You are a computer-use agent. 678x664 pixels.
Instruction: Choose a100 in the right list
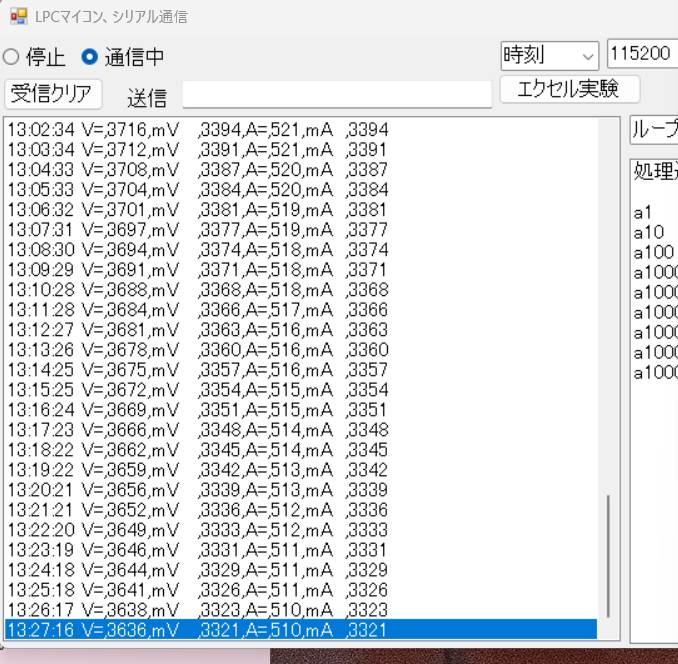tap(653, 252)
